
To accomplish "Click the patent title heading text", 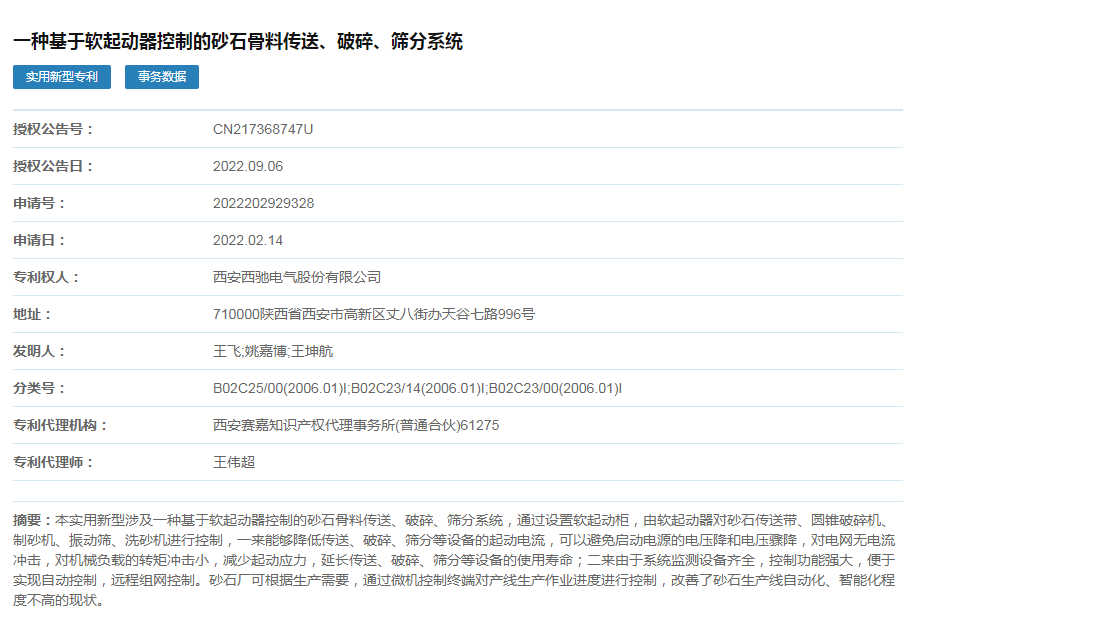I will [238, 42].
